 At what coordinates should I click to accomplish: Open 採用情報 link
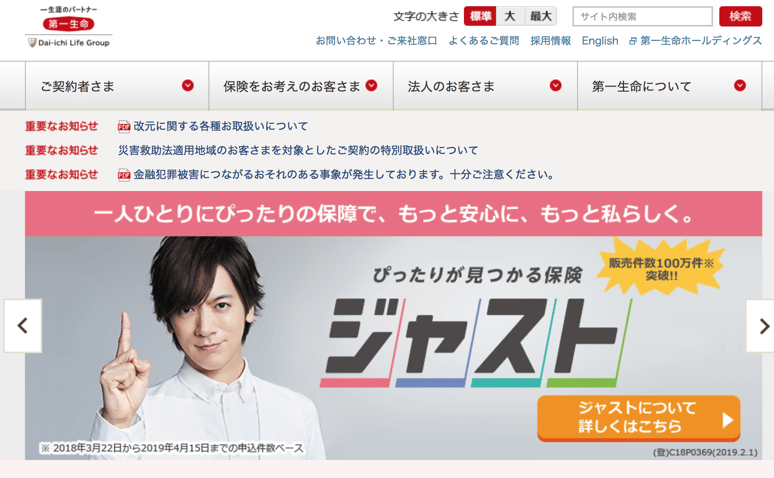(550, 41)
